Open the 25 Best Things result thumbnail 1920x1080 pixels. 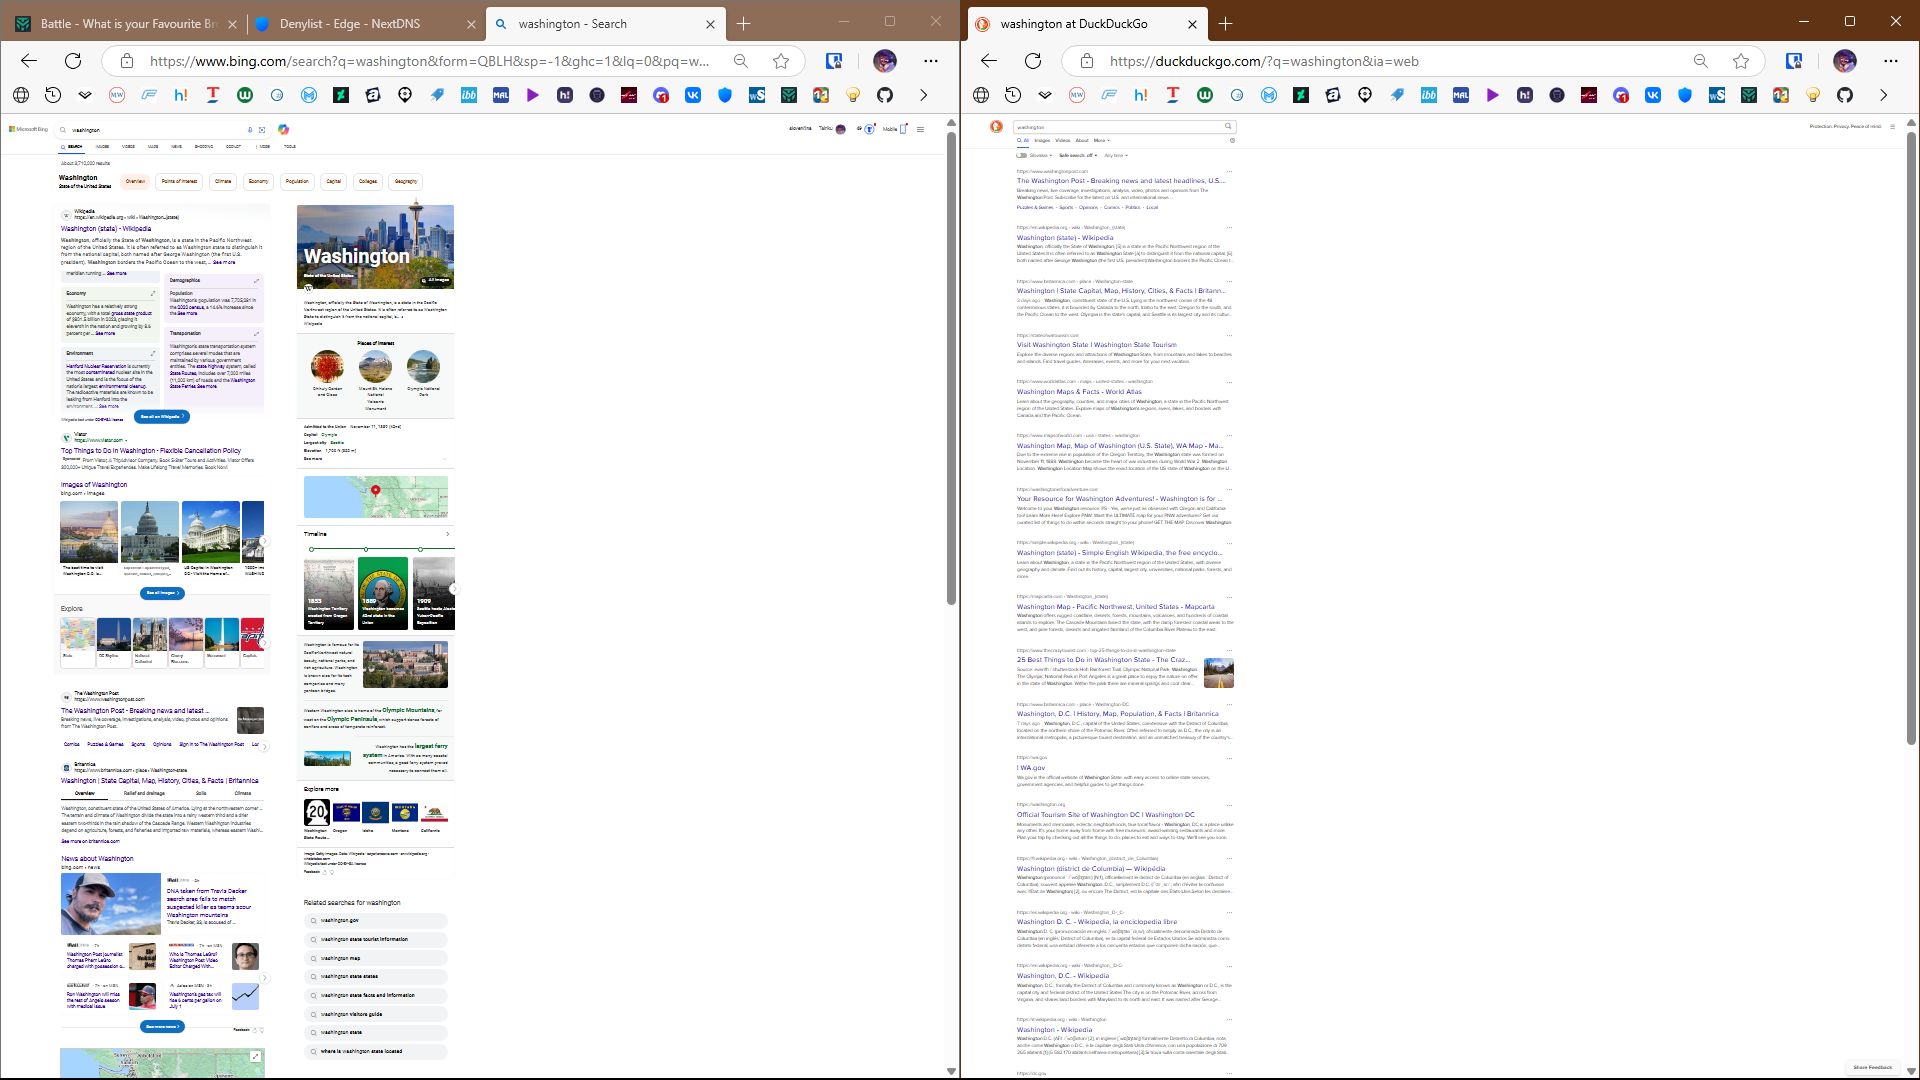1219,673
